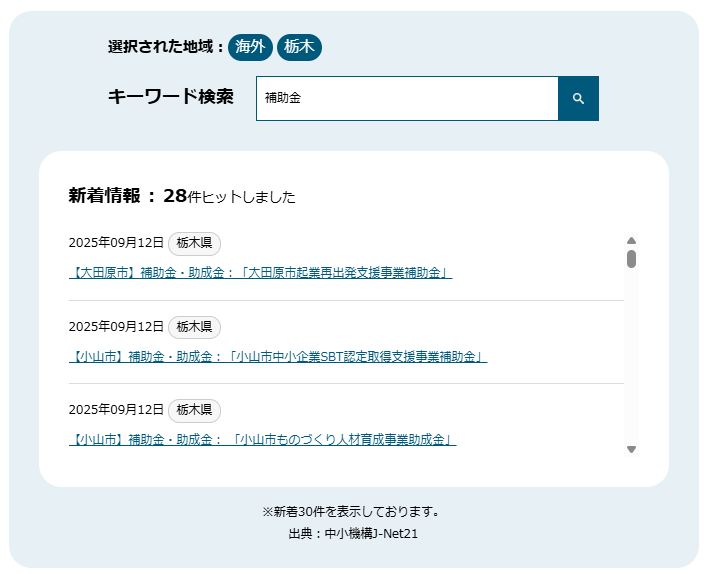Click the 栃木県 tag on the 大田原市 entry
The width and height of the screenshot is (705, 574).
click(x=194, y=243)
